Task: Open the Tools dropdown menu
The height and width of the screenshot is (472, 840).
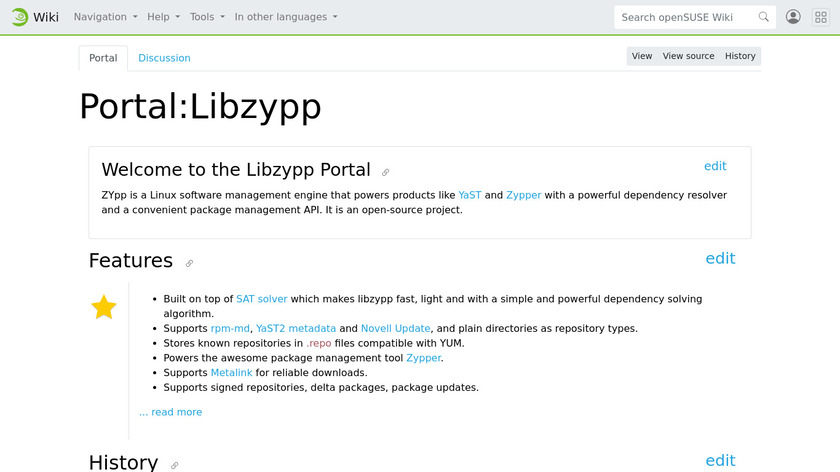Action: point(207,17)
